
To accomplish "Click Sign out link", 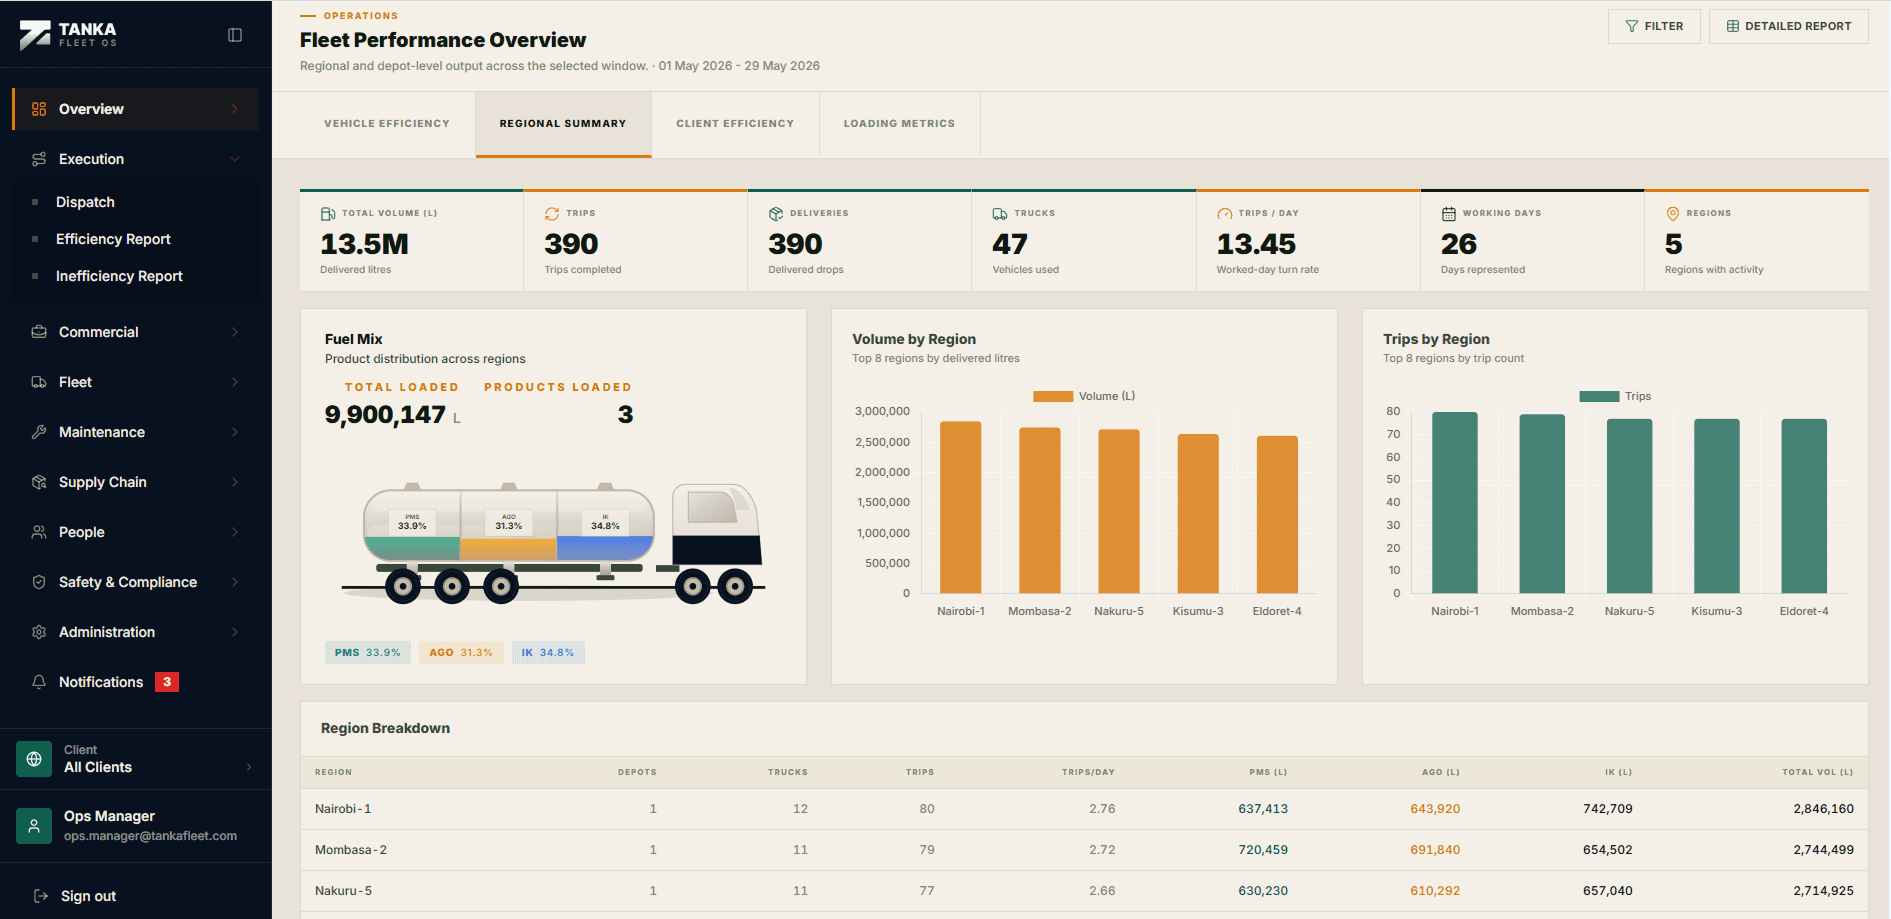I will [x=88, y=896].
